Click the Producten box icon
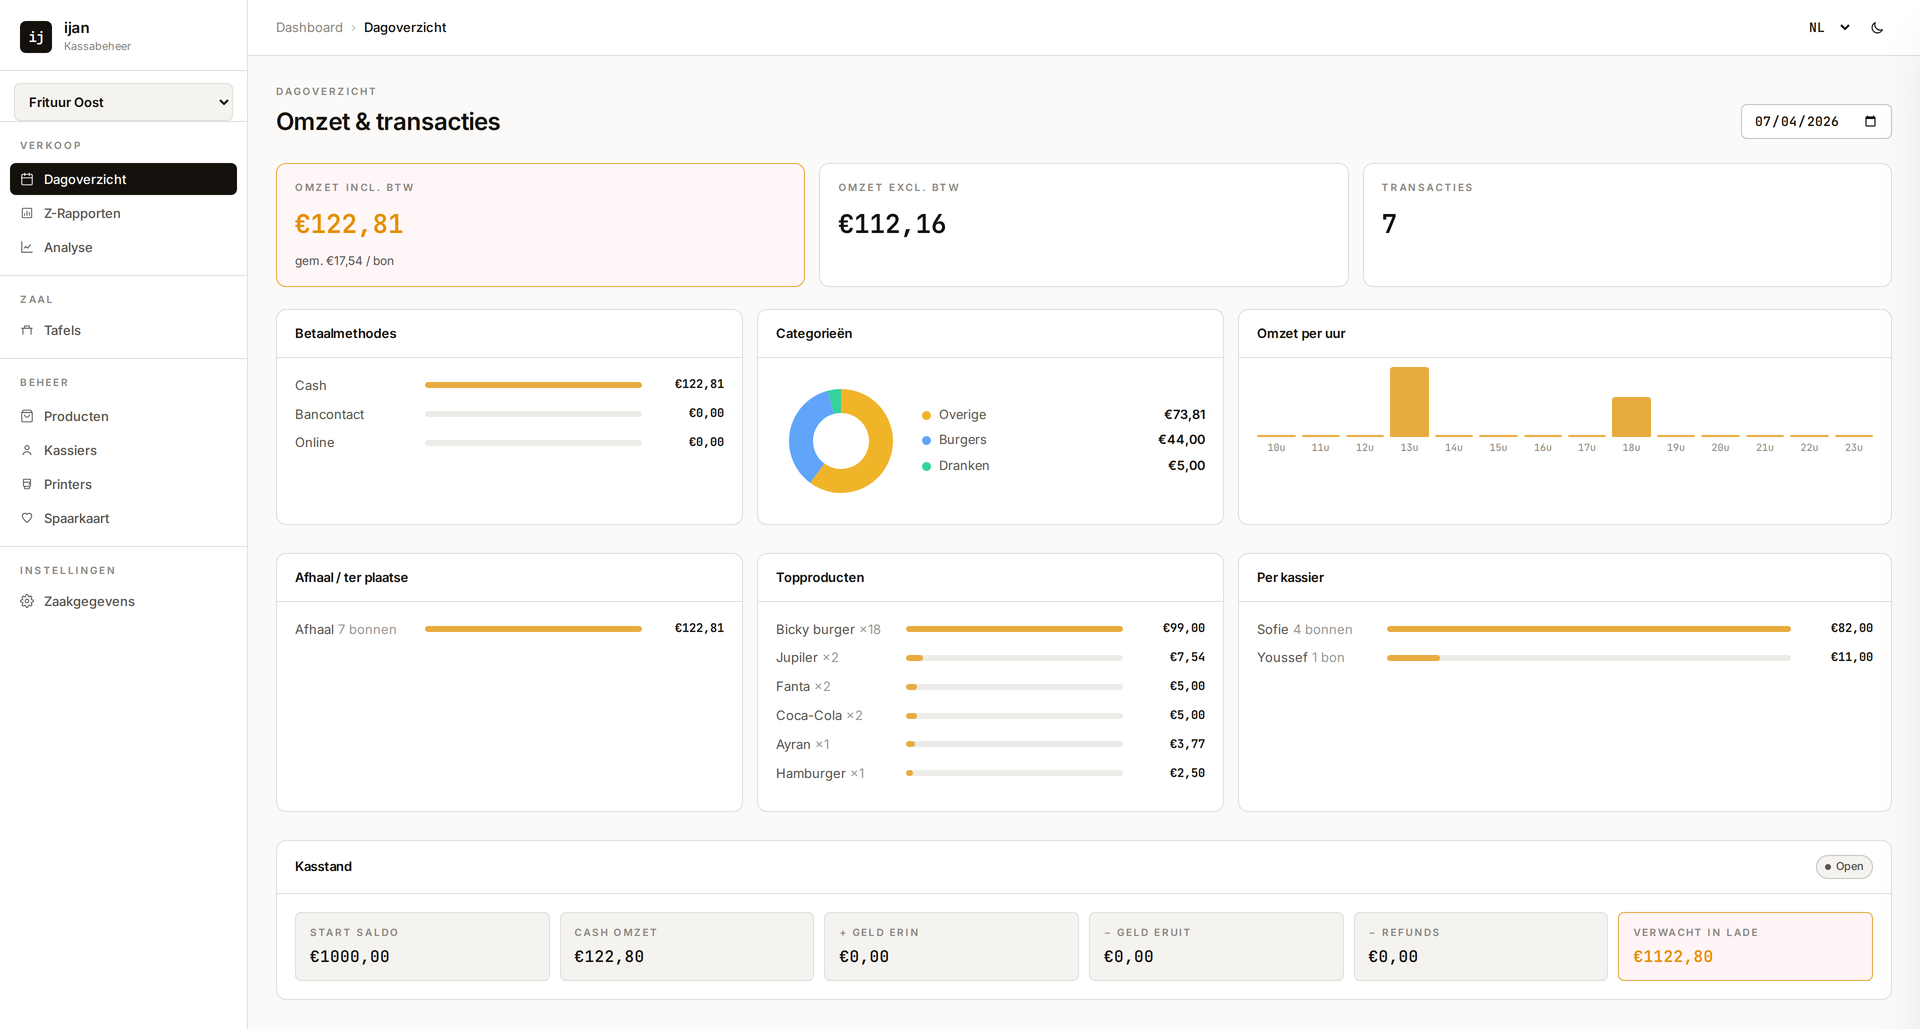1920x1029 pixels. pos(27,417)
